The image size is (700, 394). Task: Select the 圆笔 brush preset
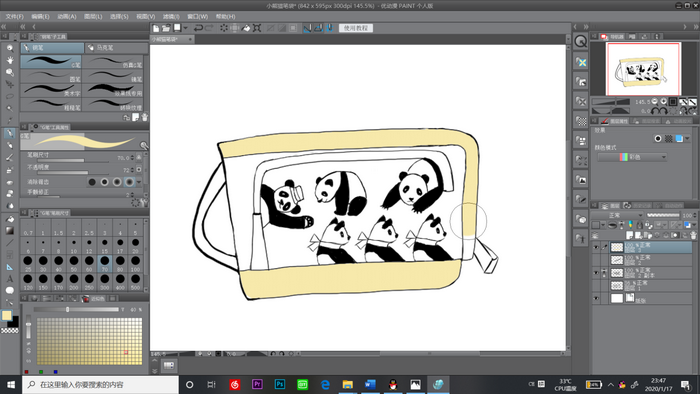tap(51, 75)
